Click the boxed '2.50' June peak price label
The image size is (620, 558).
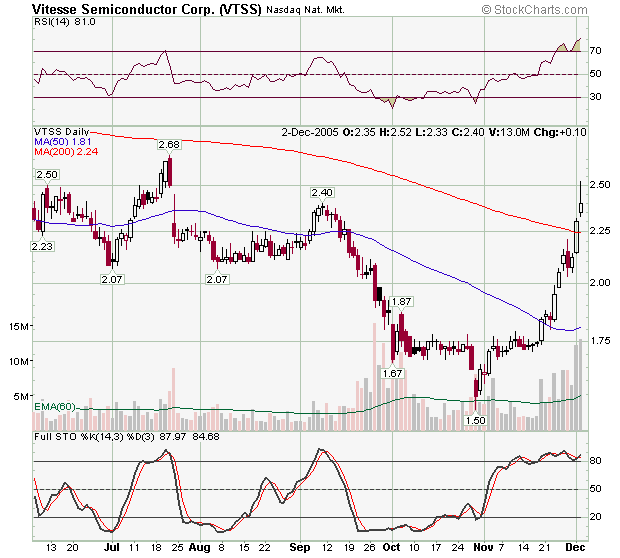point(47,174)
